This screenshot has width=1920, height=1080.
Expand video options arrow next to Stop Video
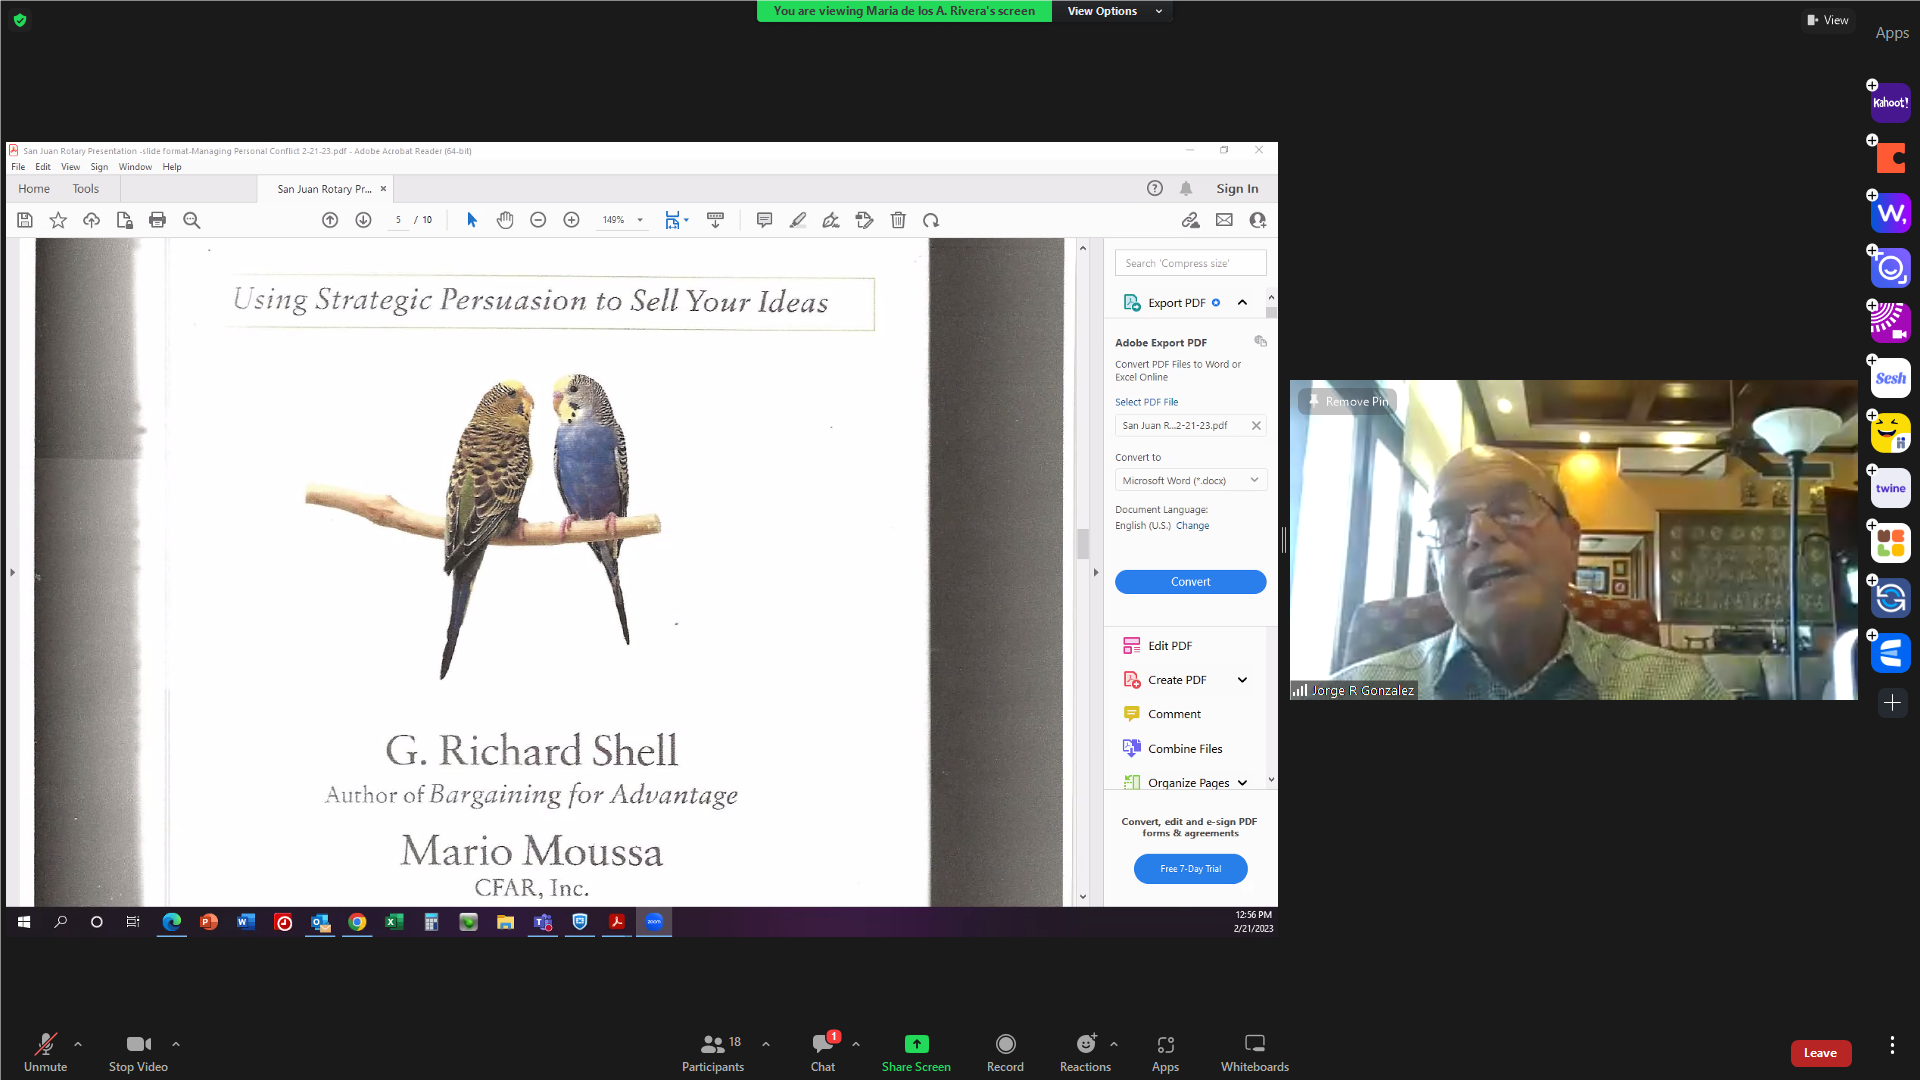coord(176,1044)
